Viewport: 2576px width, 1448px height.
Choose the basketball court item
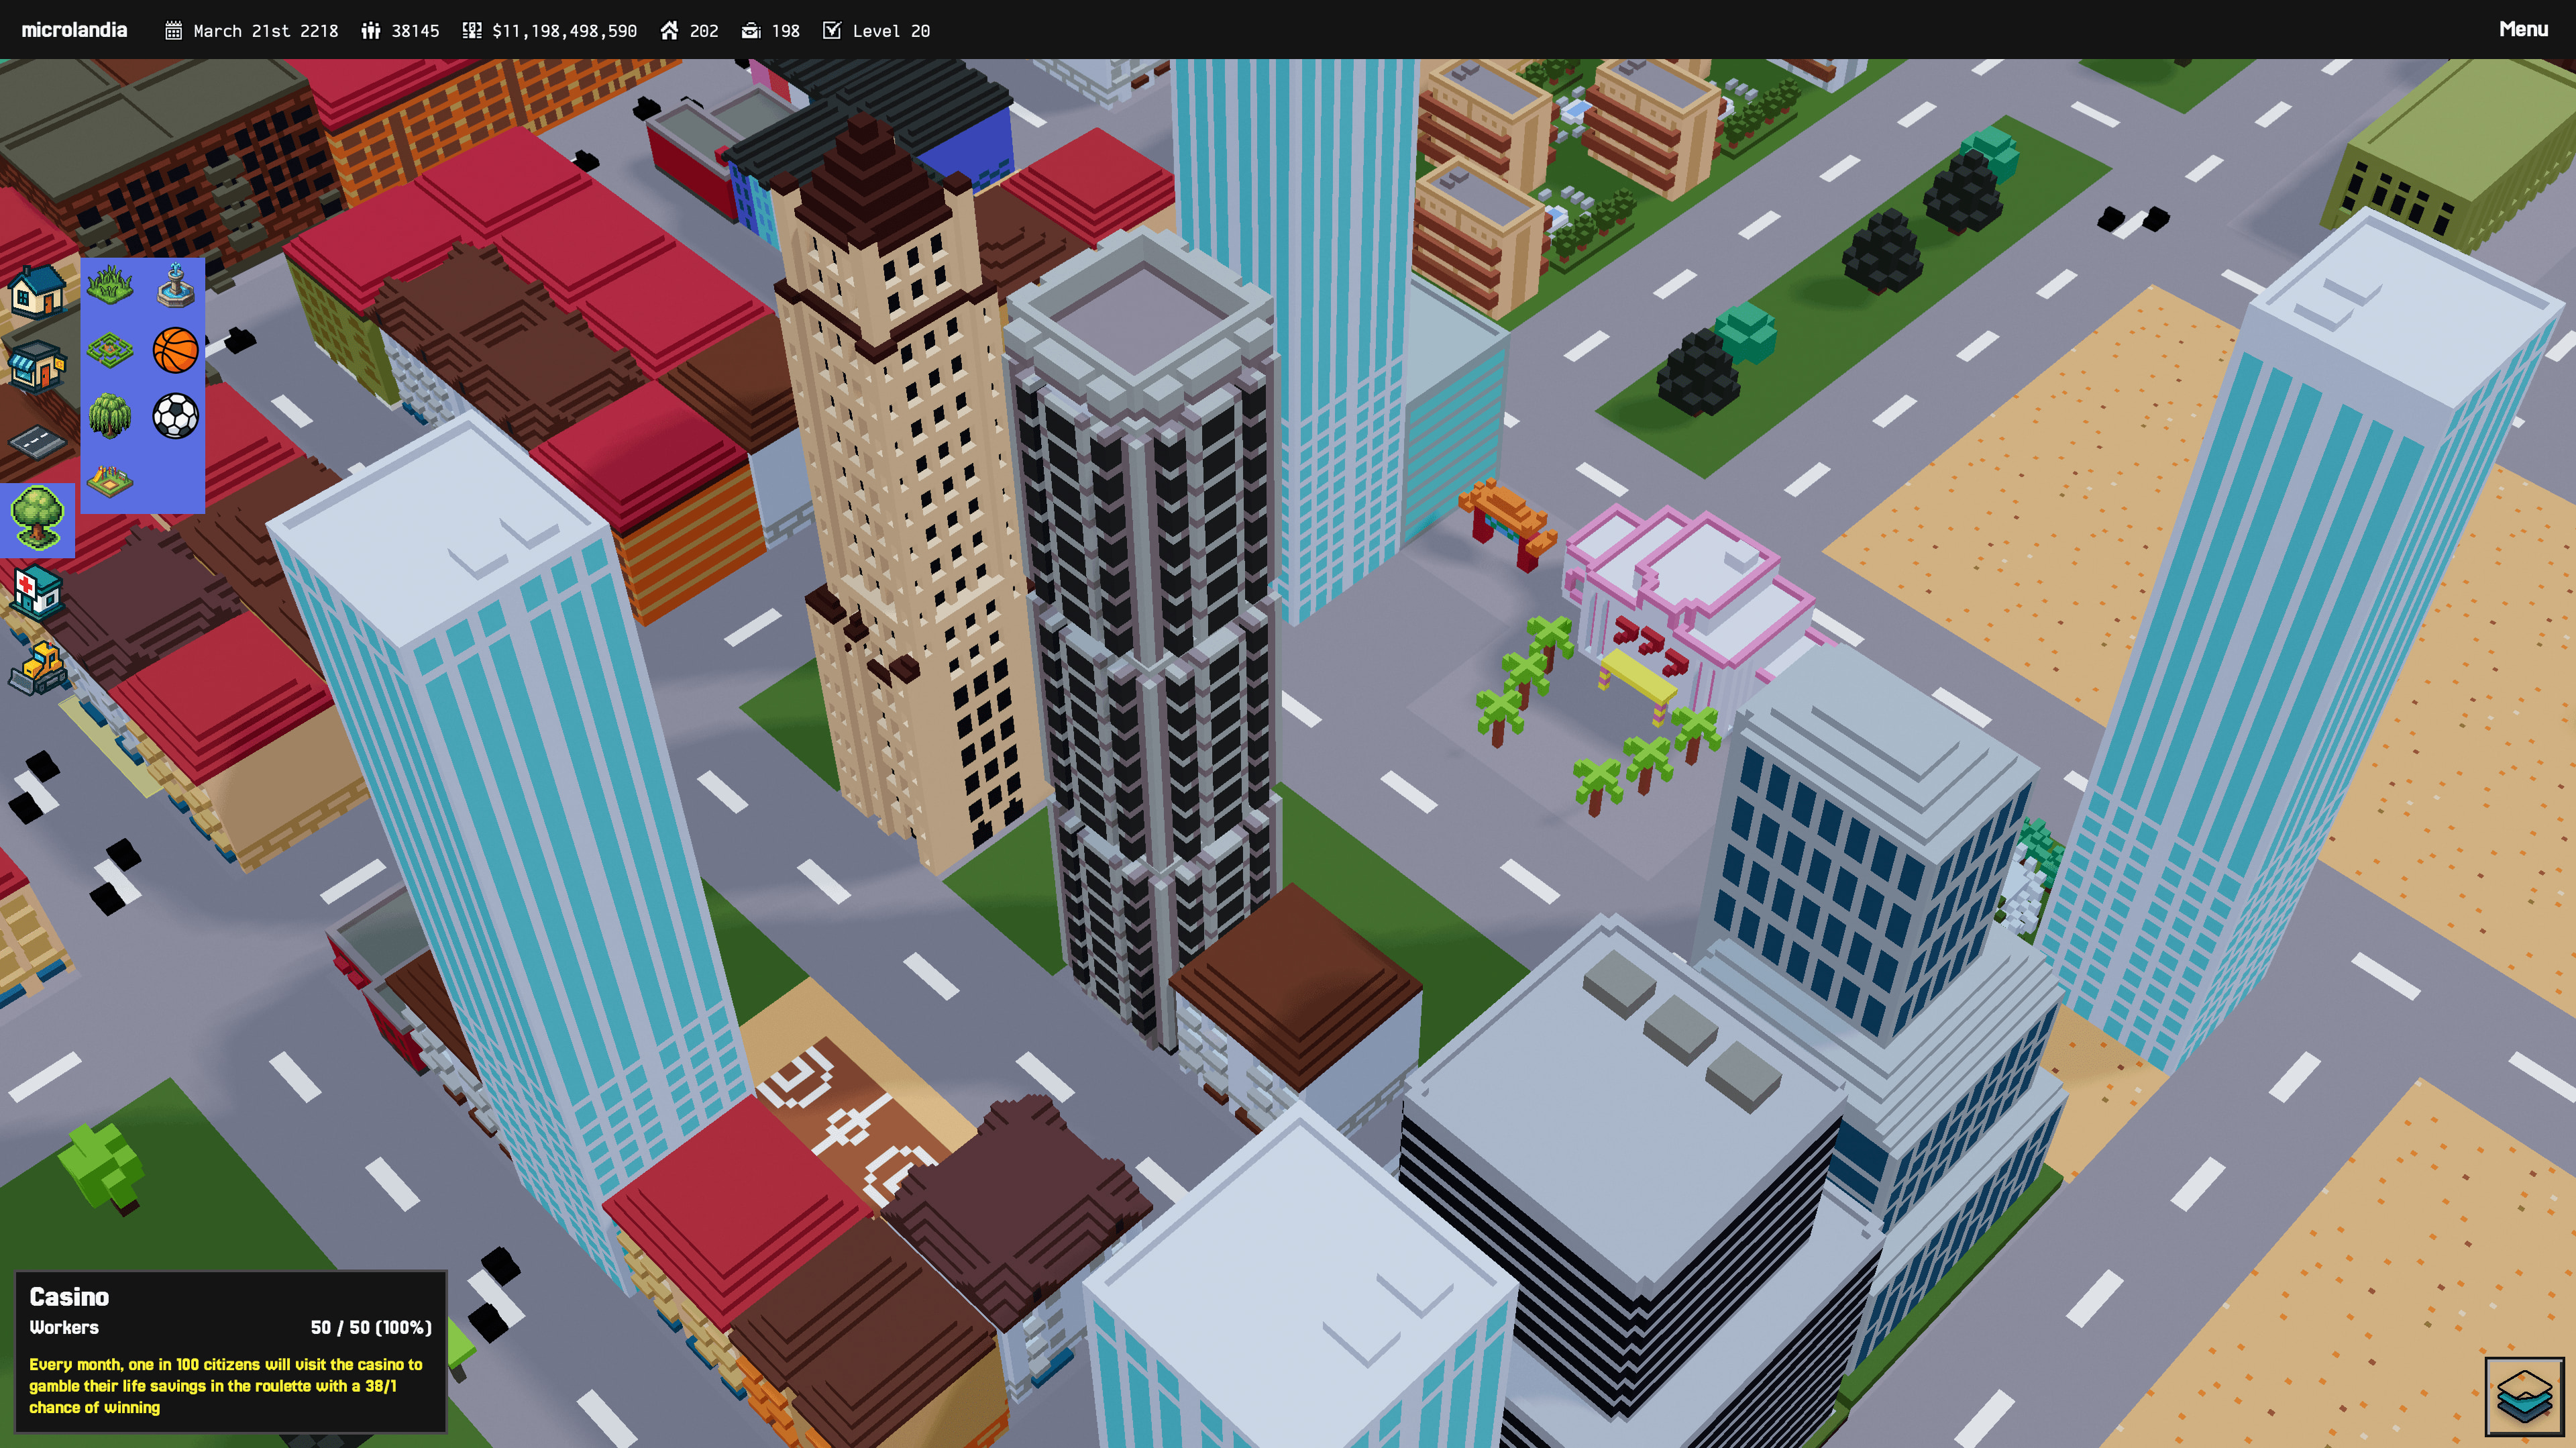[176, 350]
